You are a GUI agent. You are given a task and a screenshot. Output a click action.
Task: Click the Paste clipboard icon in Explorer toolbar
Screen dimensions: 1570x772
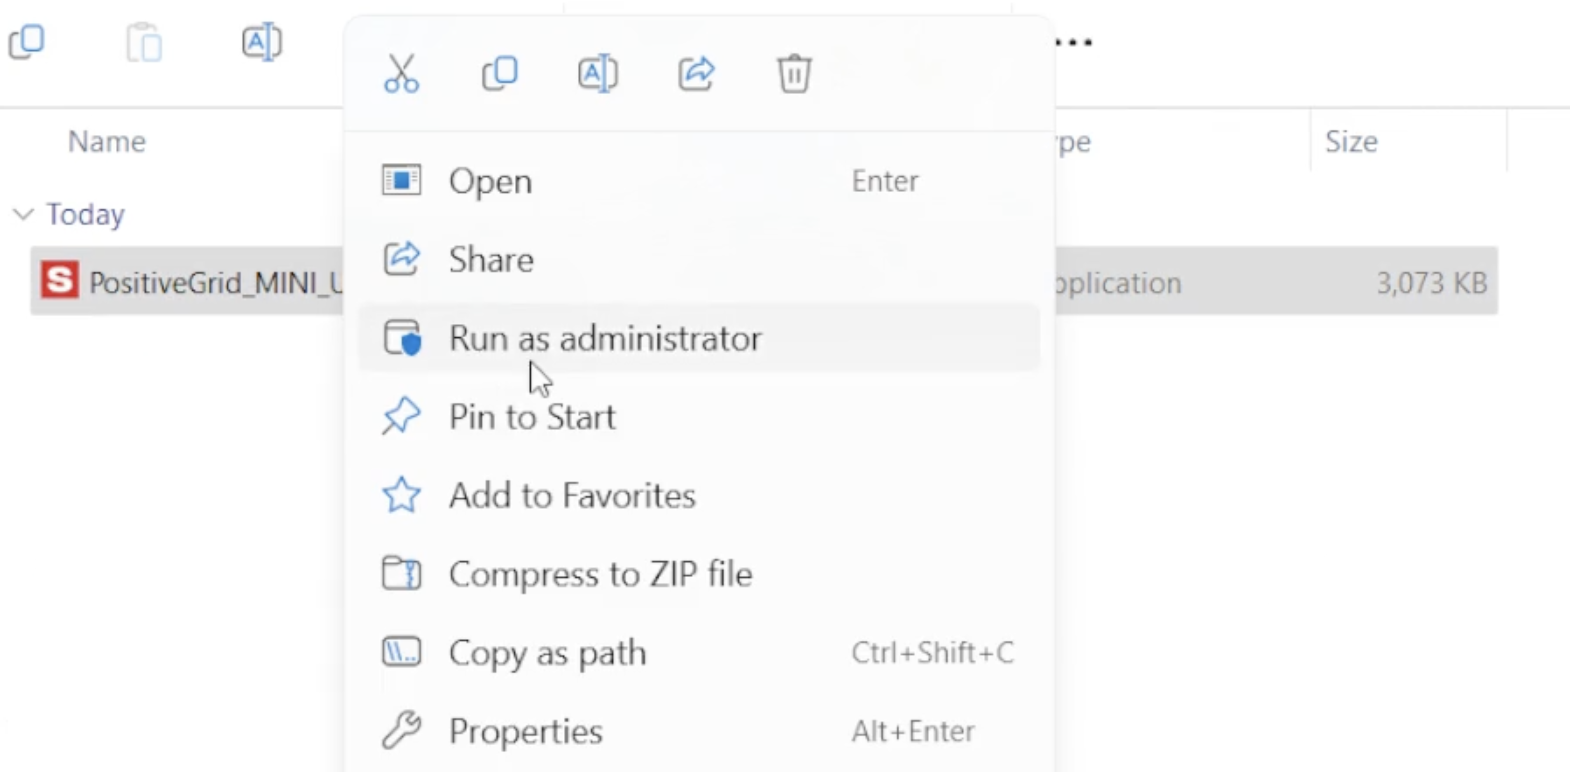coord(144,42)
